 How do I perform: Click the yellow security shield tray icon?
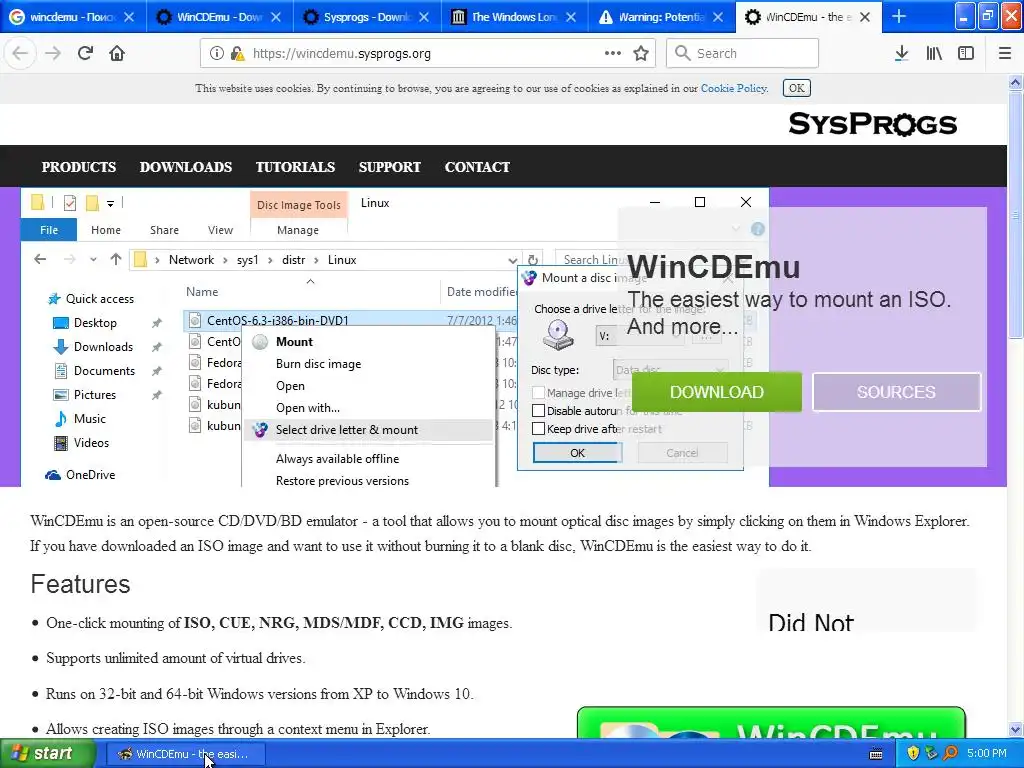(913, 754)
